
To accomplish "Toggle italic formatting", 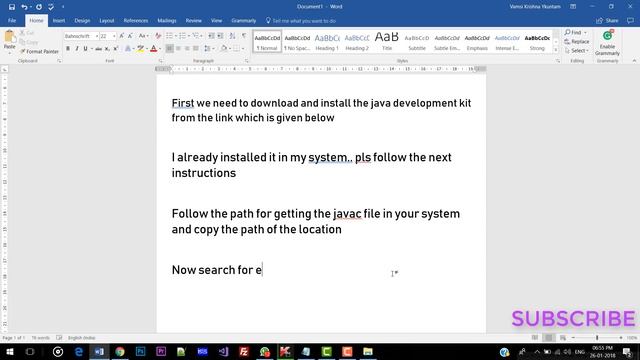I will 77,49.
